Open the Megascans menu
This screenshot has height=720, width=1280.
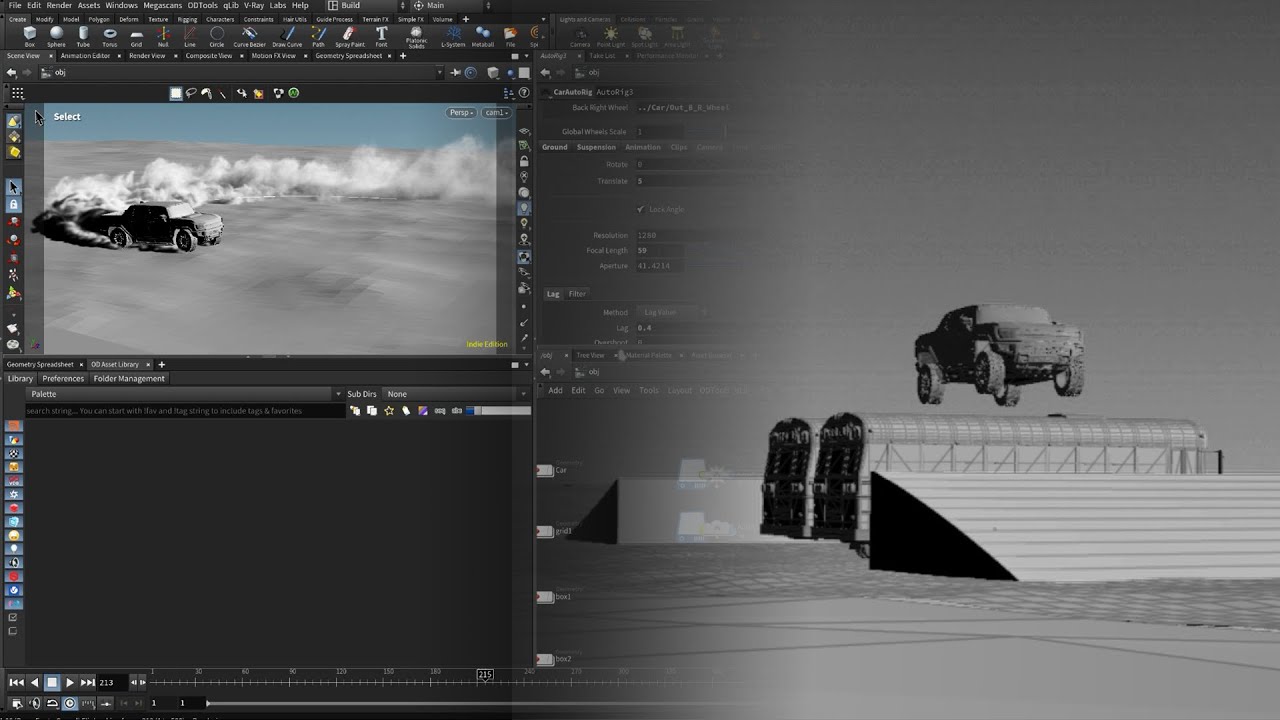tap(163, 5)
